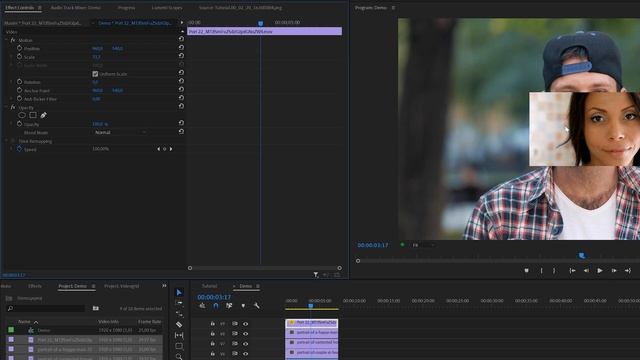Reset the Blend Mode parameter
This screenshot has height=360, width=640.
pyautogui.click(x=181, y=131)
